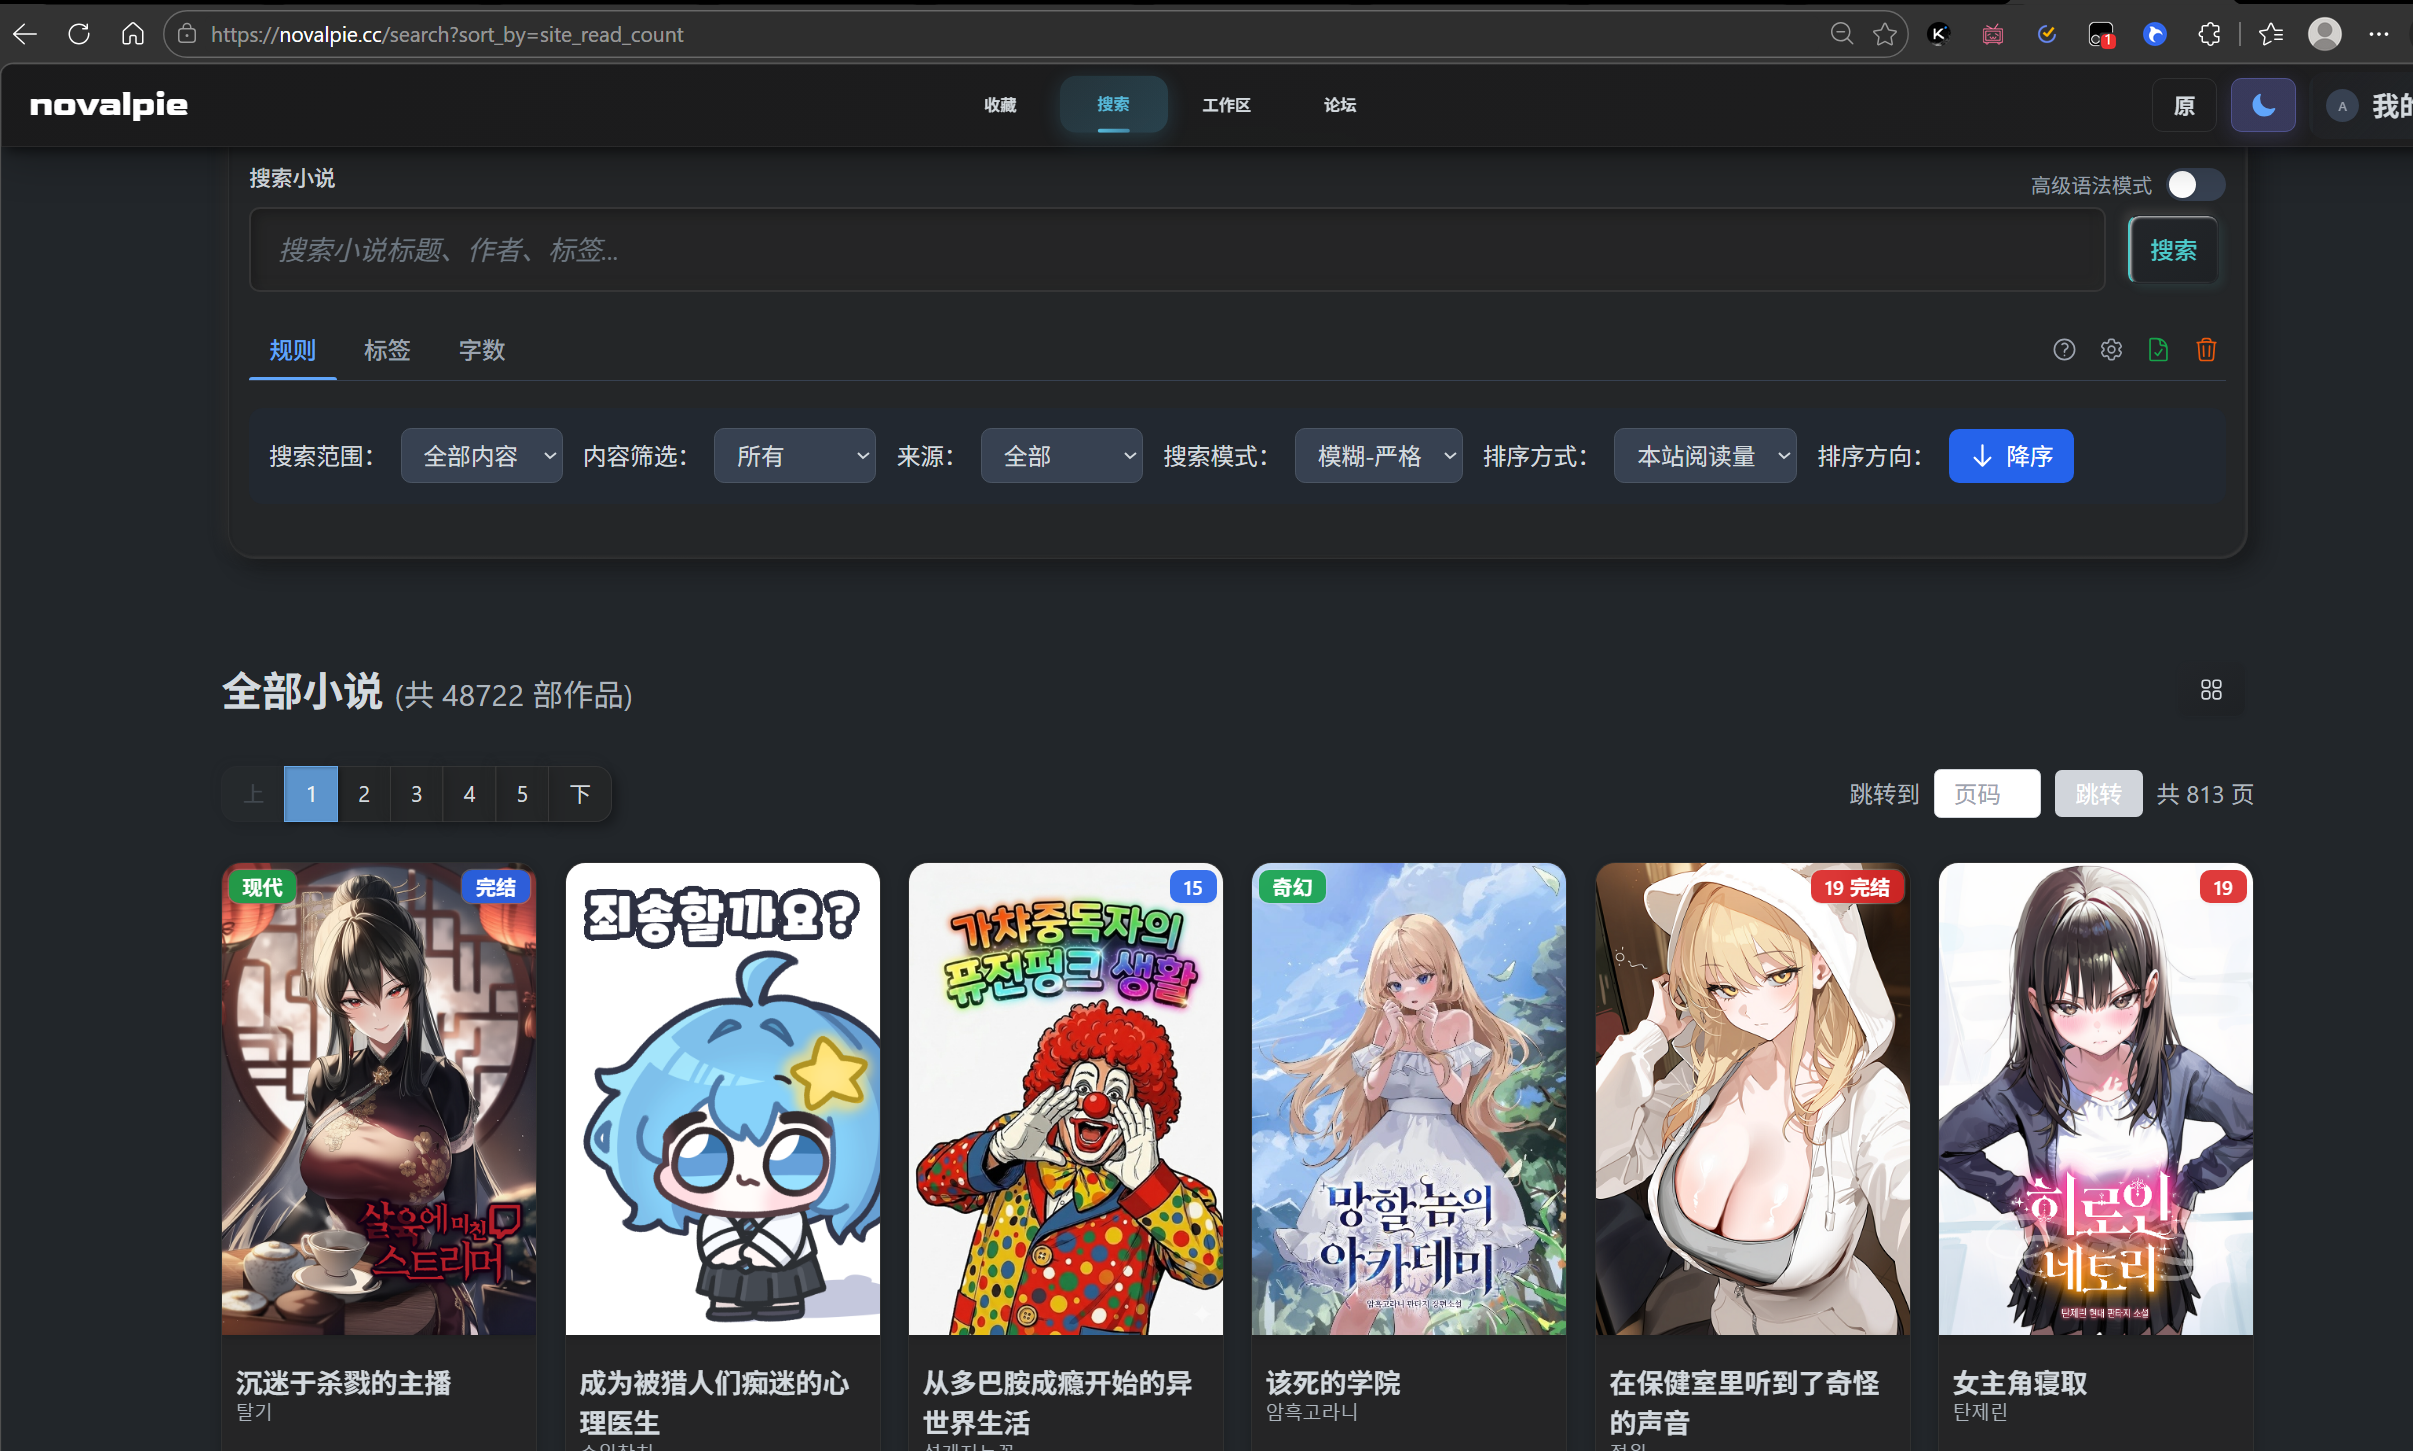The image size is (2413, 1451).
Task: Click the browser refresh icon
Action: (79, 35)
